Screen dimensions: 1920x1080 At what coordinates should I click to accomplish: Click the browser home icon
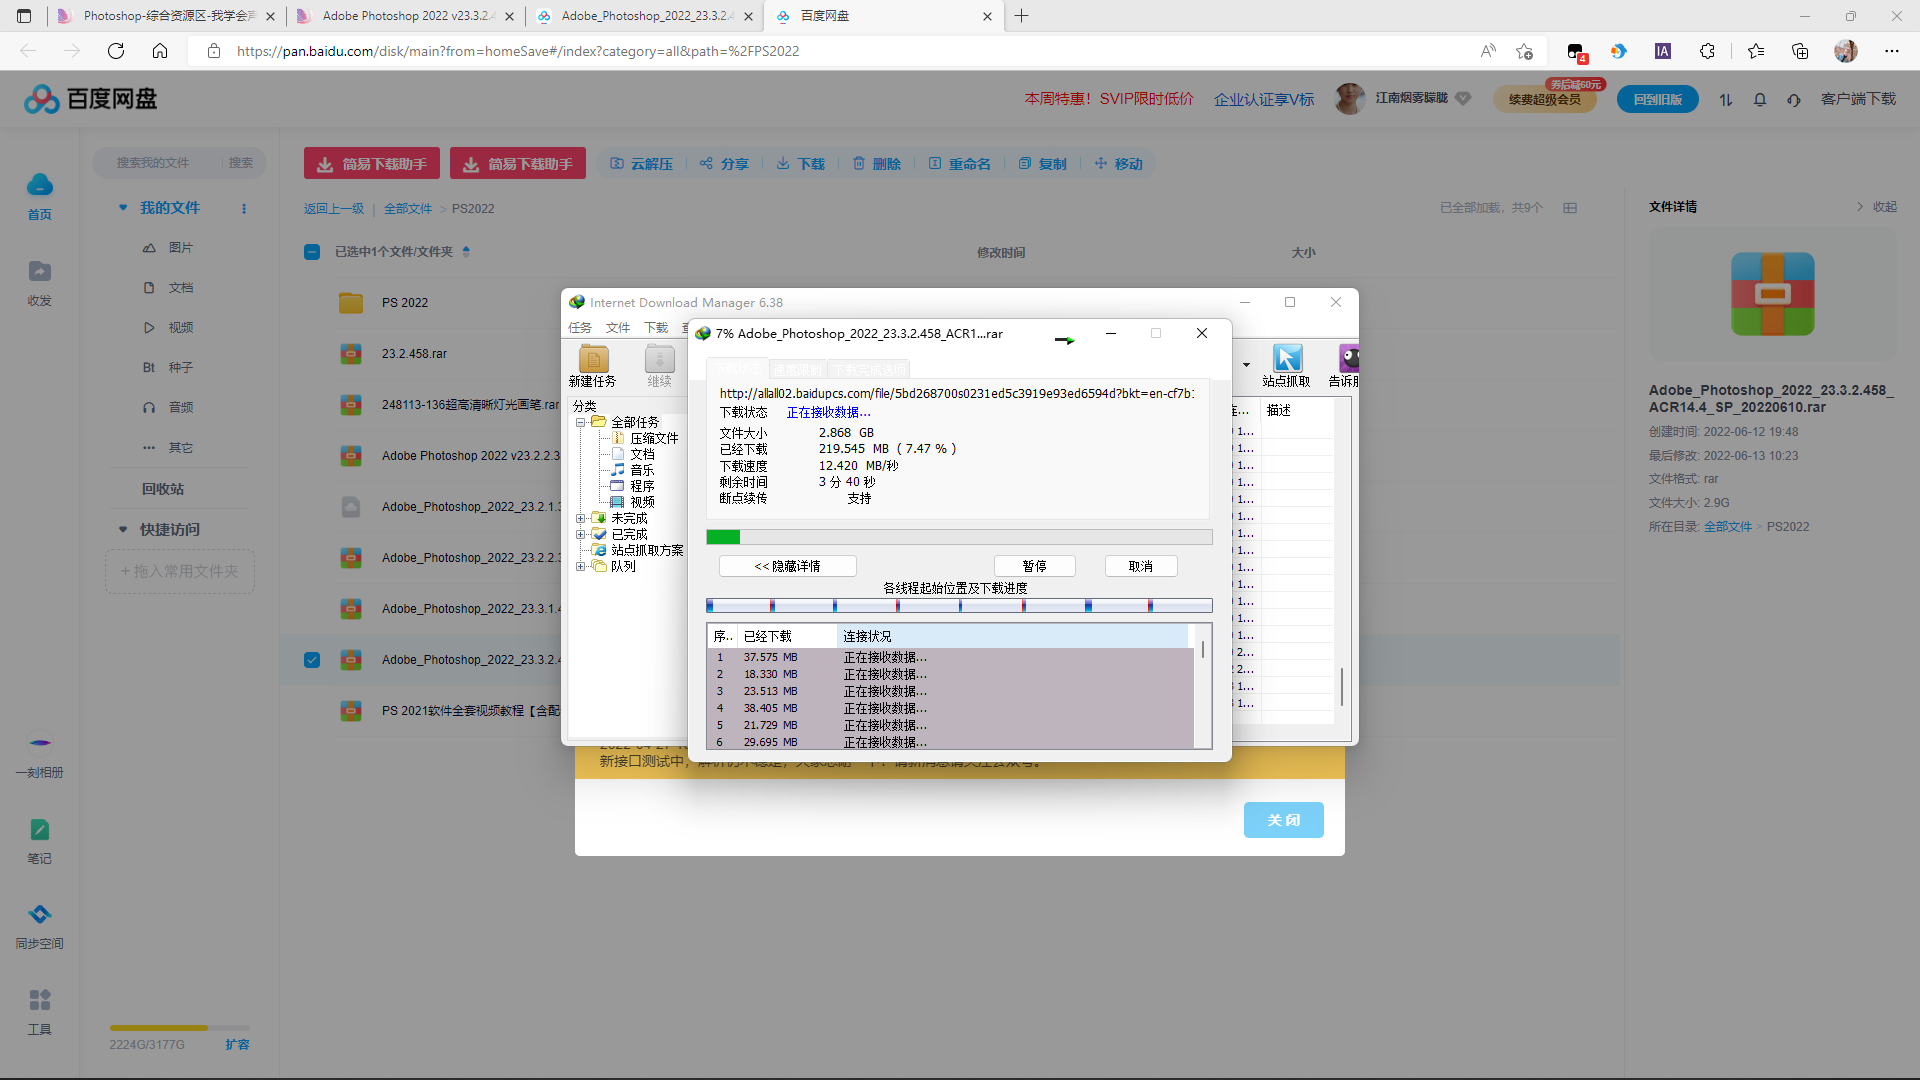pos(160,51)
